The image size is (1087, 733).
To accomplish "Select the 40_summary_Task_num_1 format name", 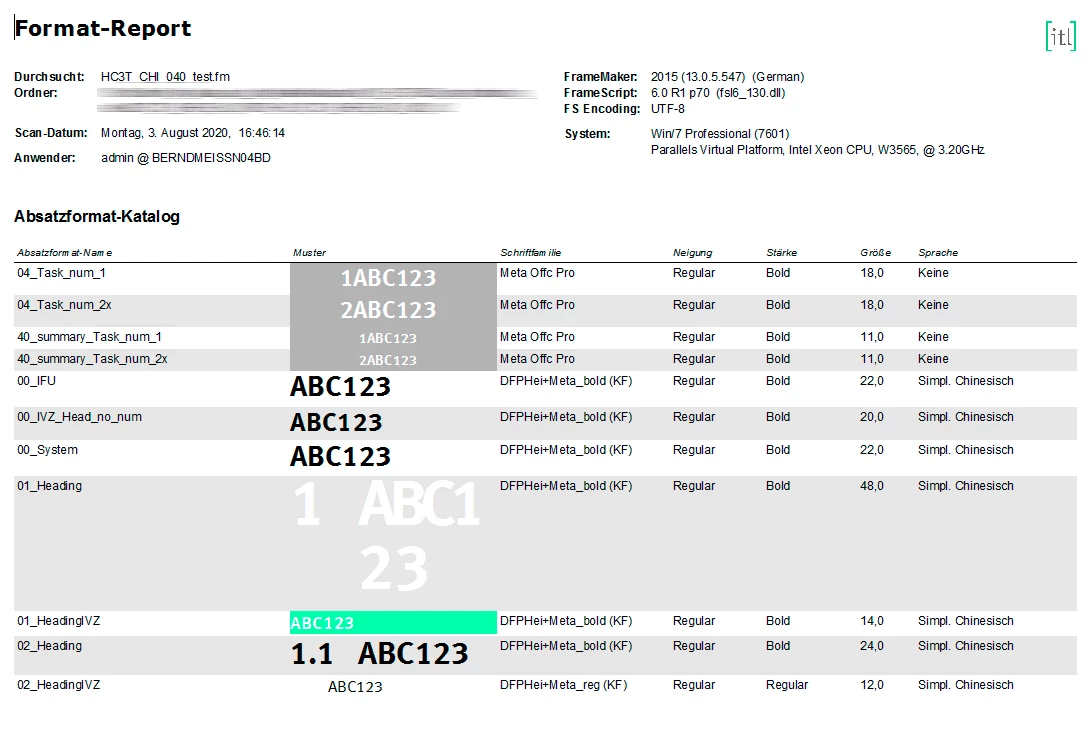I will tap(89, 337).
